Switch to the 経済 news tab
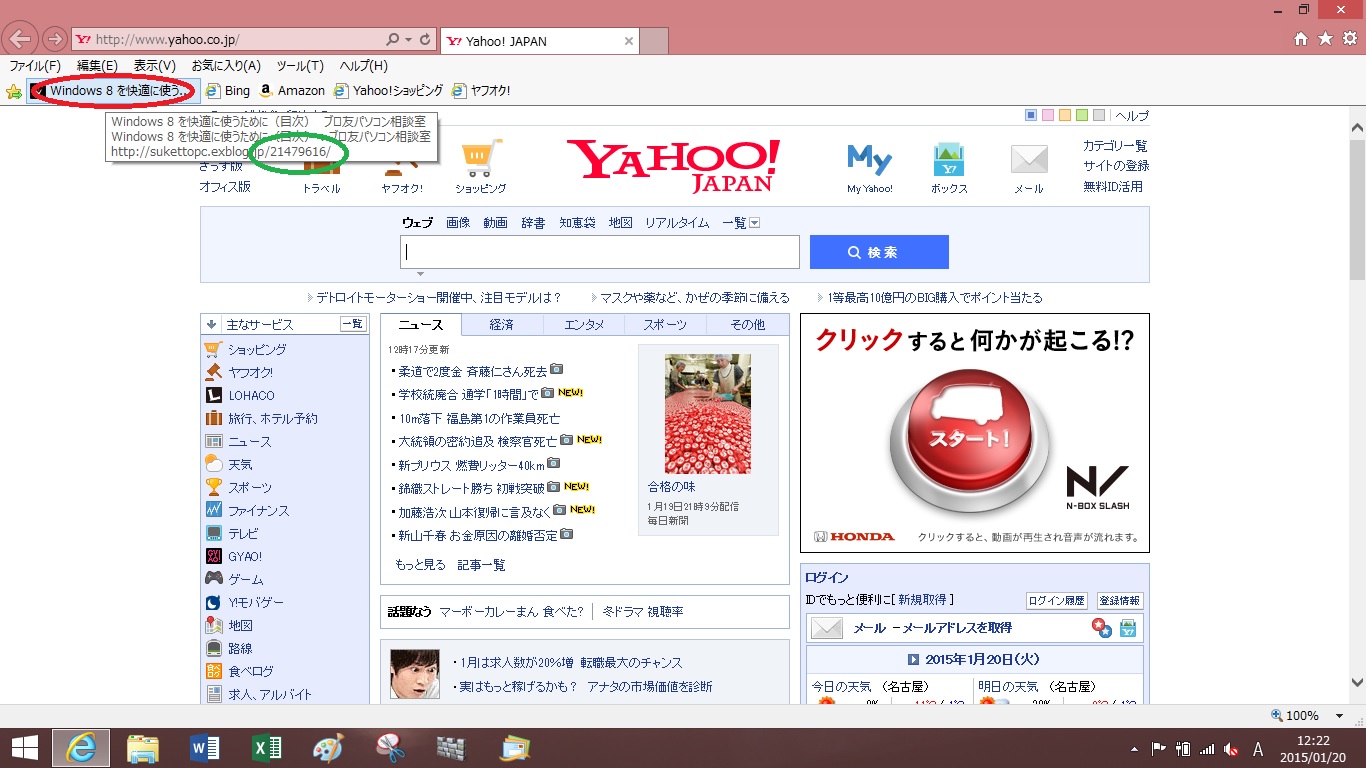This screenshot has width=1366, height=768. pyautogui.click(x=502, y=324)
